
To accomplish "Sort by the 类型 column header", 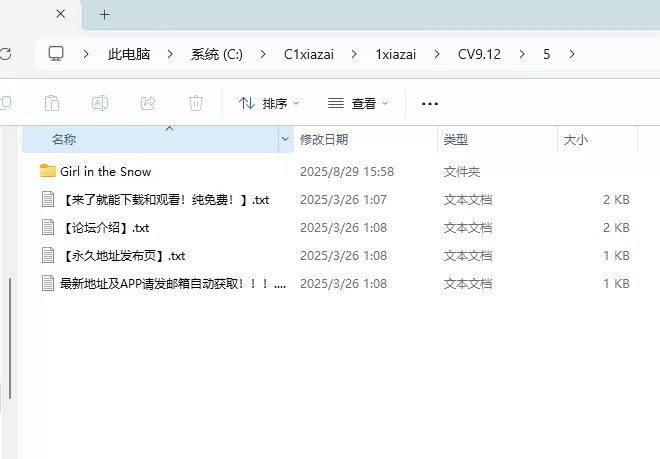I will [x=498, y=139].
